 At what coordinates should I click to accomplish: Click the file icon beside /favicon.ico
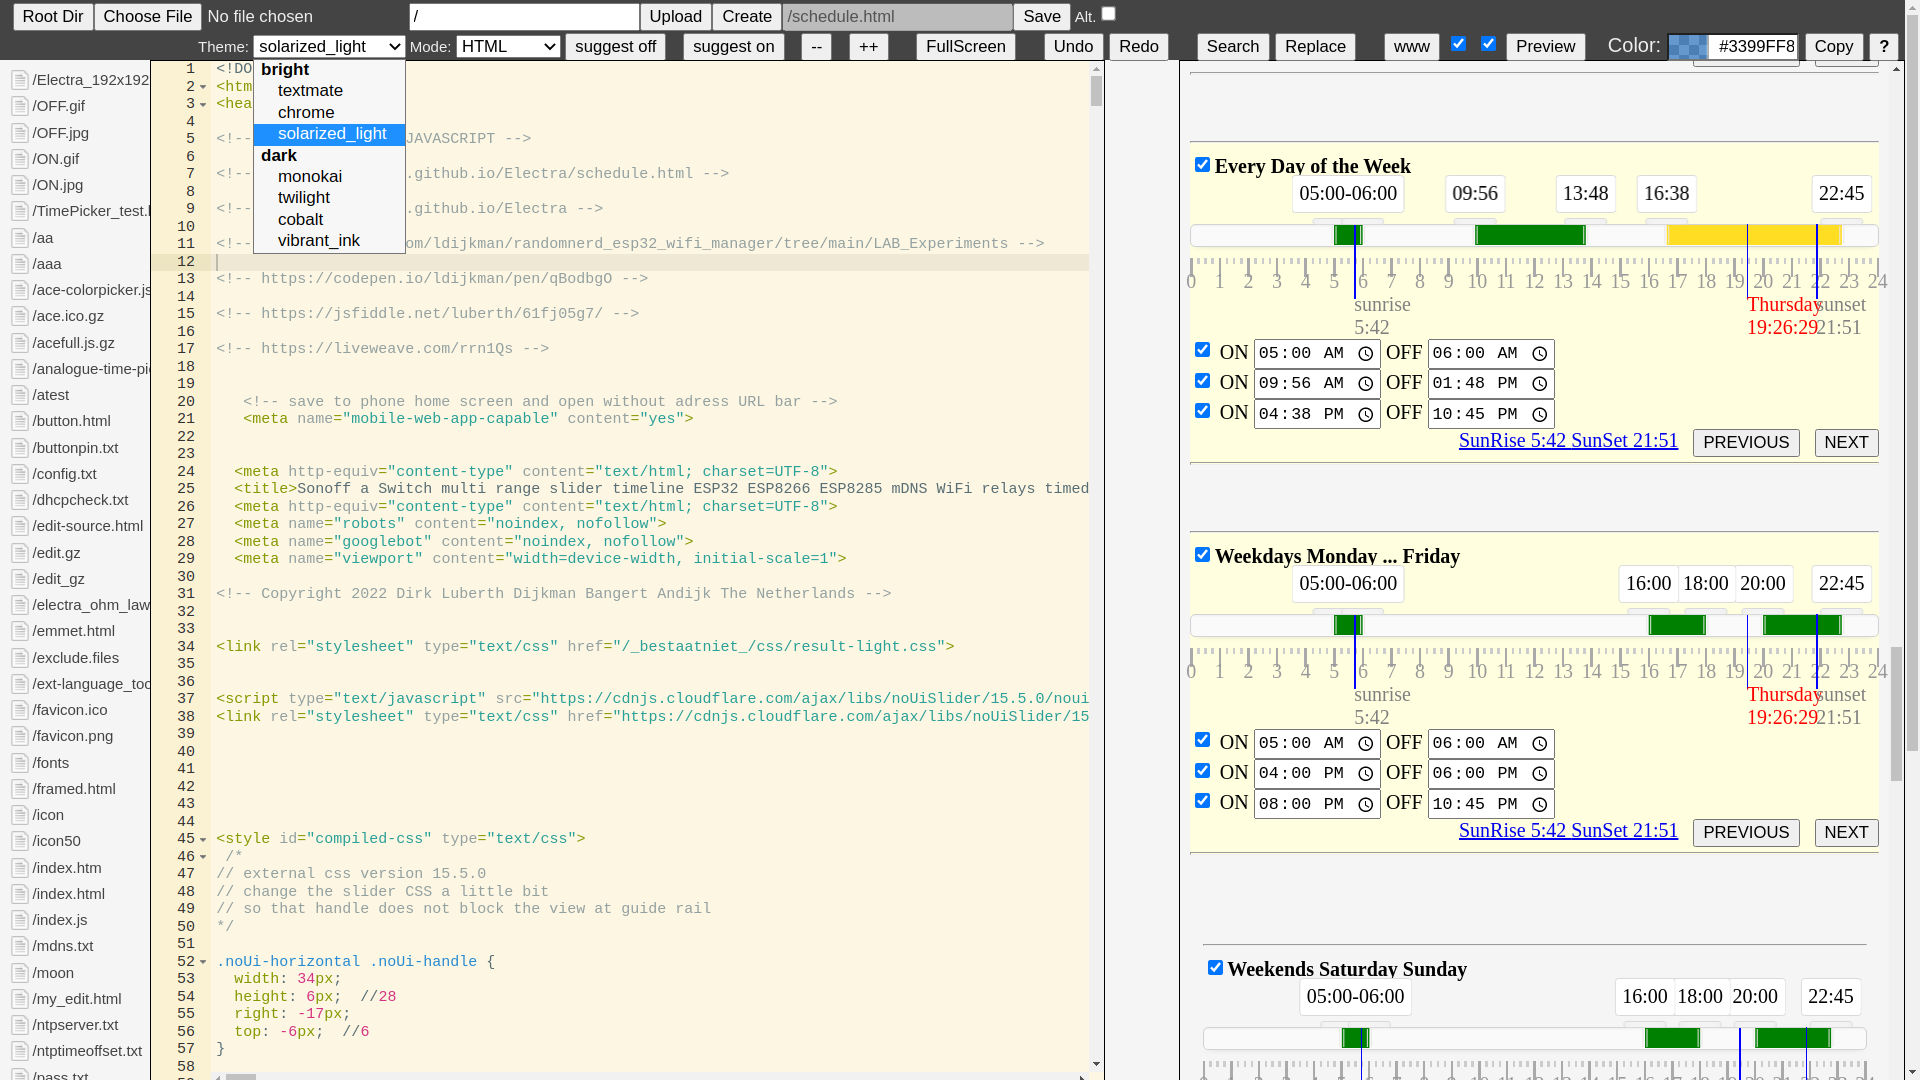(x=19, y=710)
